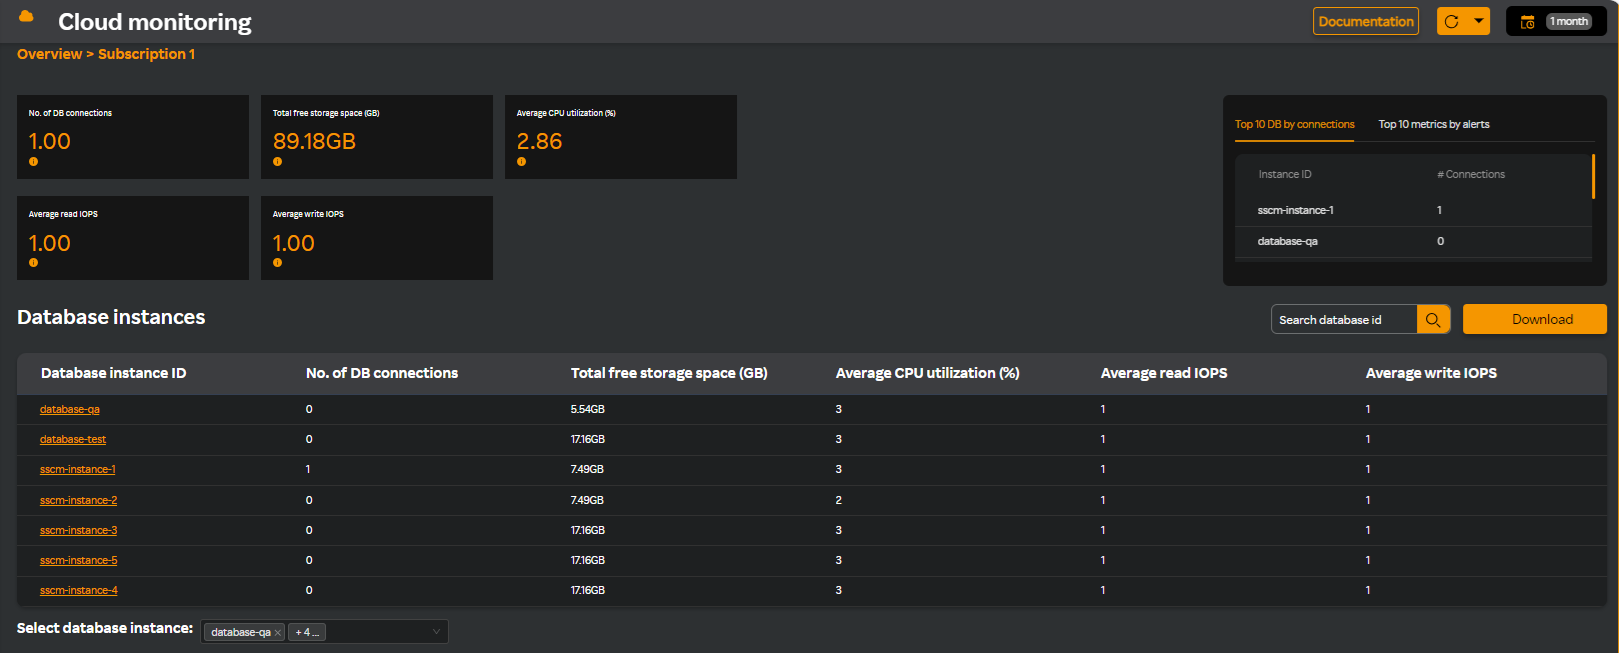Click connections value 1 in sscm-instance-1 table row
Screen dimensions: 1619x653
pyautogui.click(x=308, y=469)
